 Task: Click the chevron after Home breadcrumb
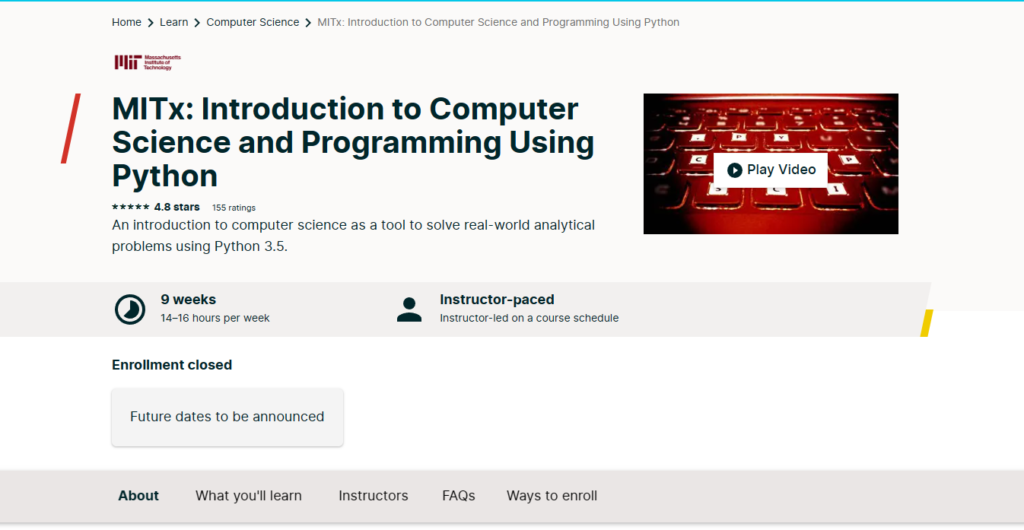click(x=151, y=23)
